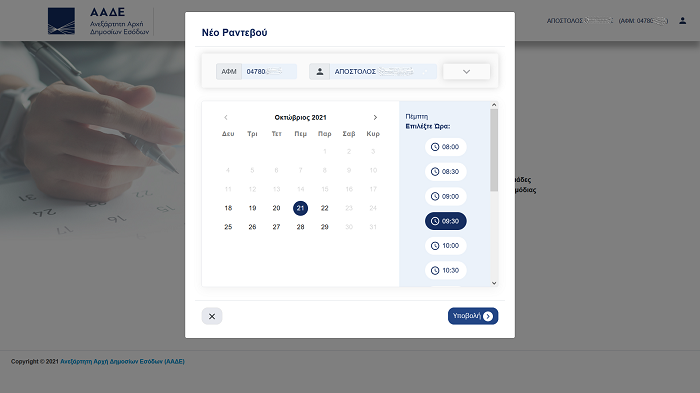Select October 18 in the calendar
The image size is (700, 393).
point(228,208)
